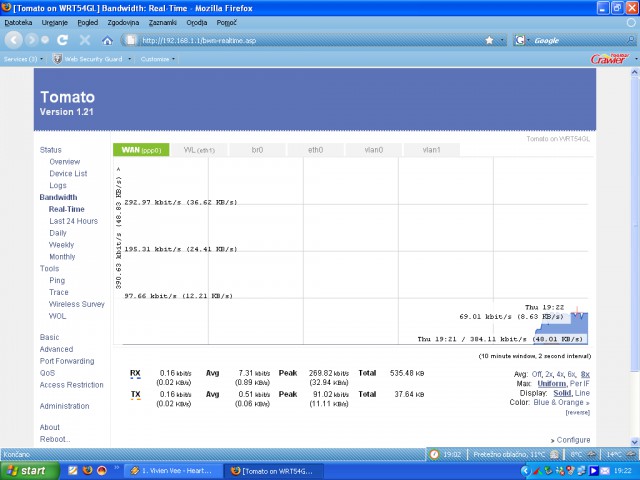Launch Firefox from quick launch bar

click(x=87, y=471)
